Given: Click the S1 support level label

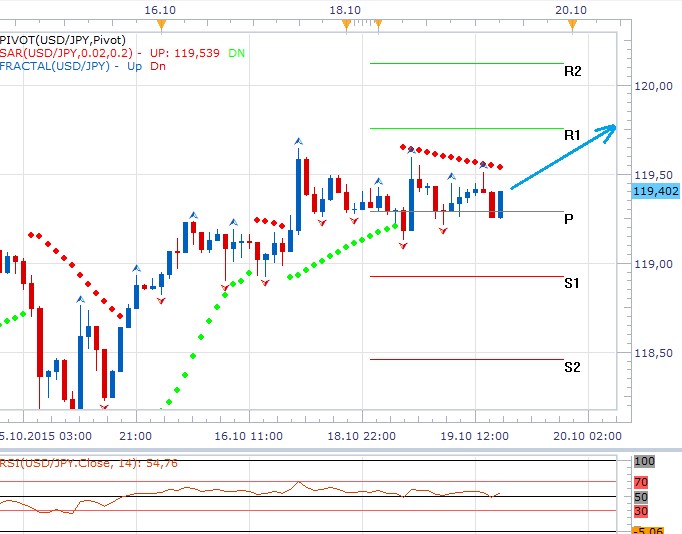Looking at the screenshot, I should pos(572,284).
